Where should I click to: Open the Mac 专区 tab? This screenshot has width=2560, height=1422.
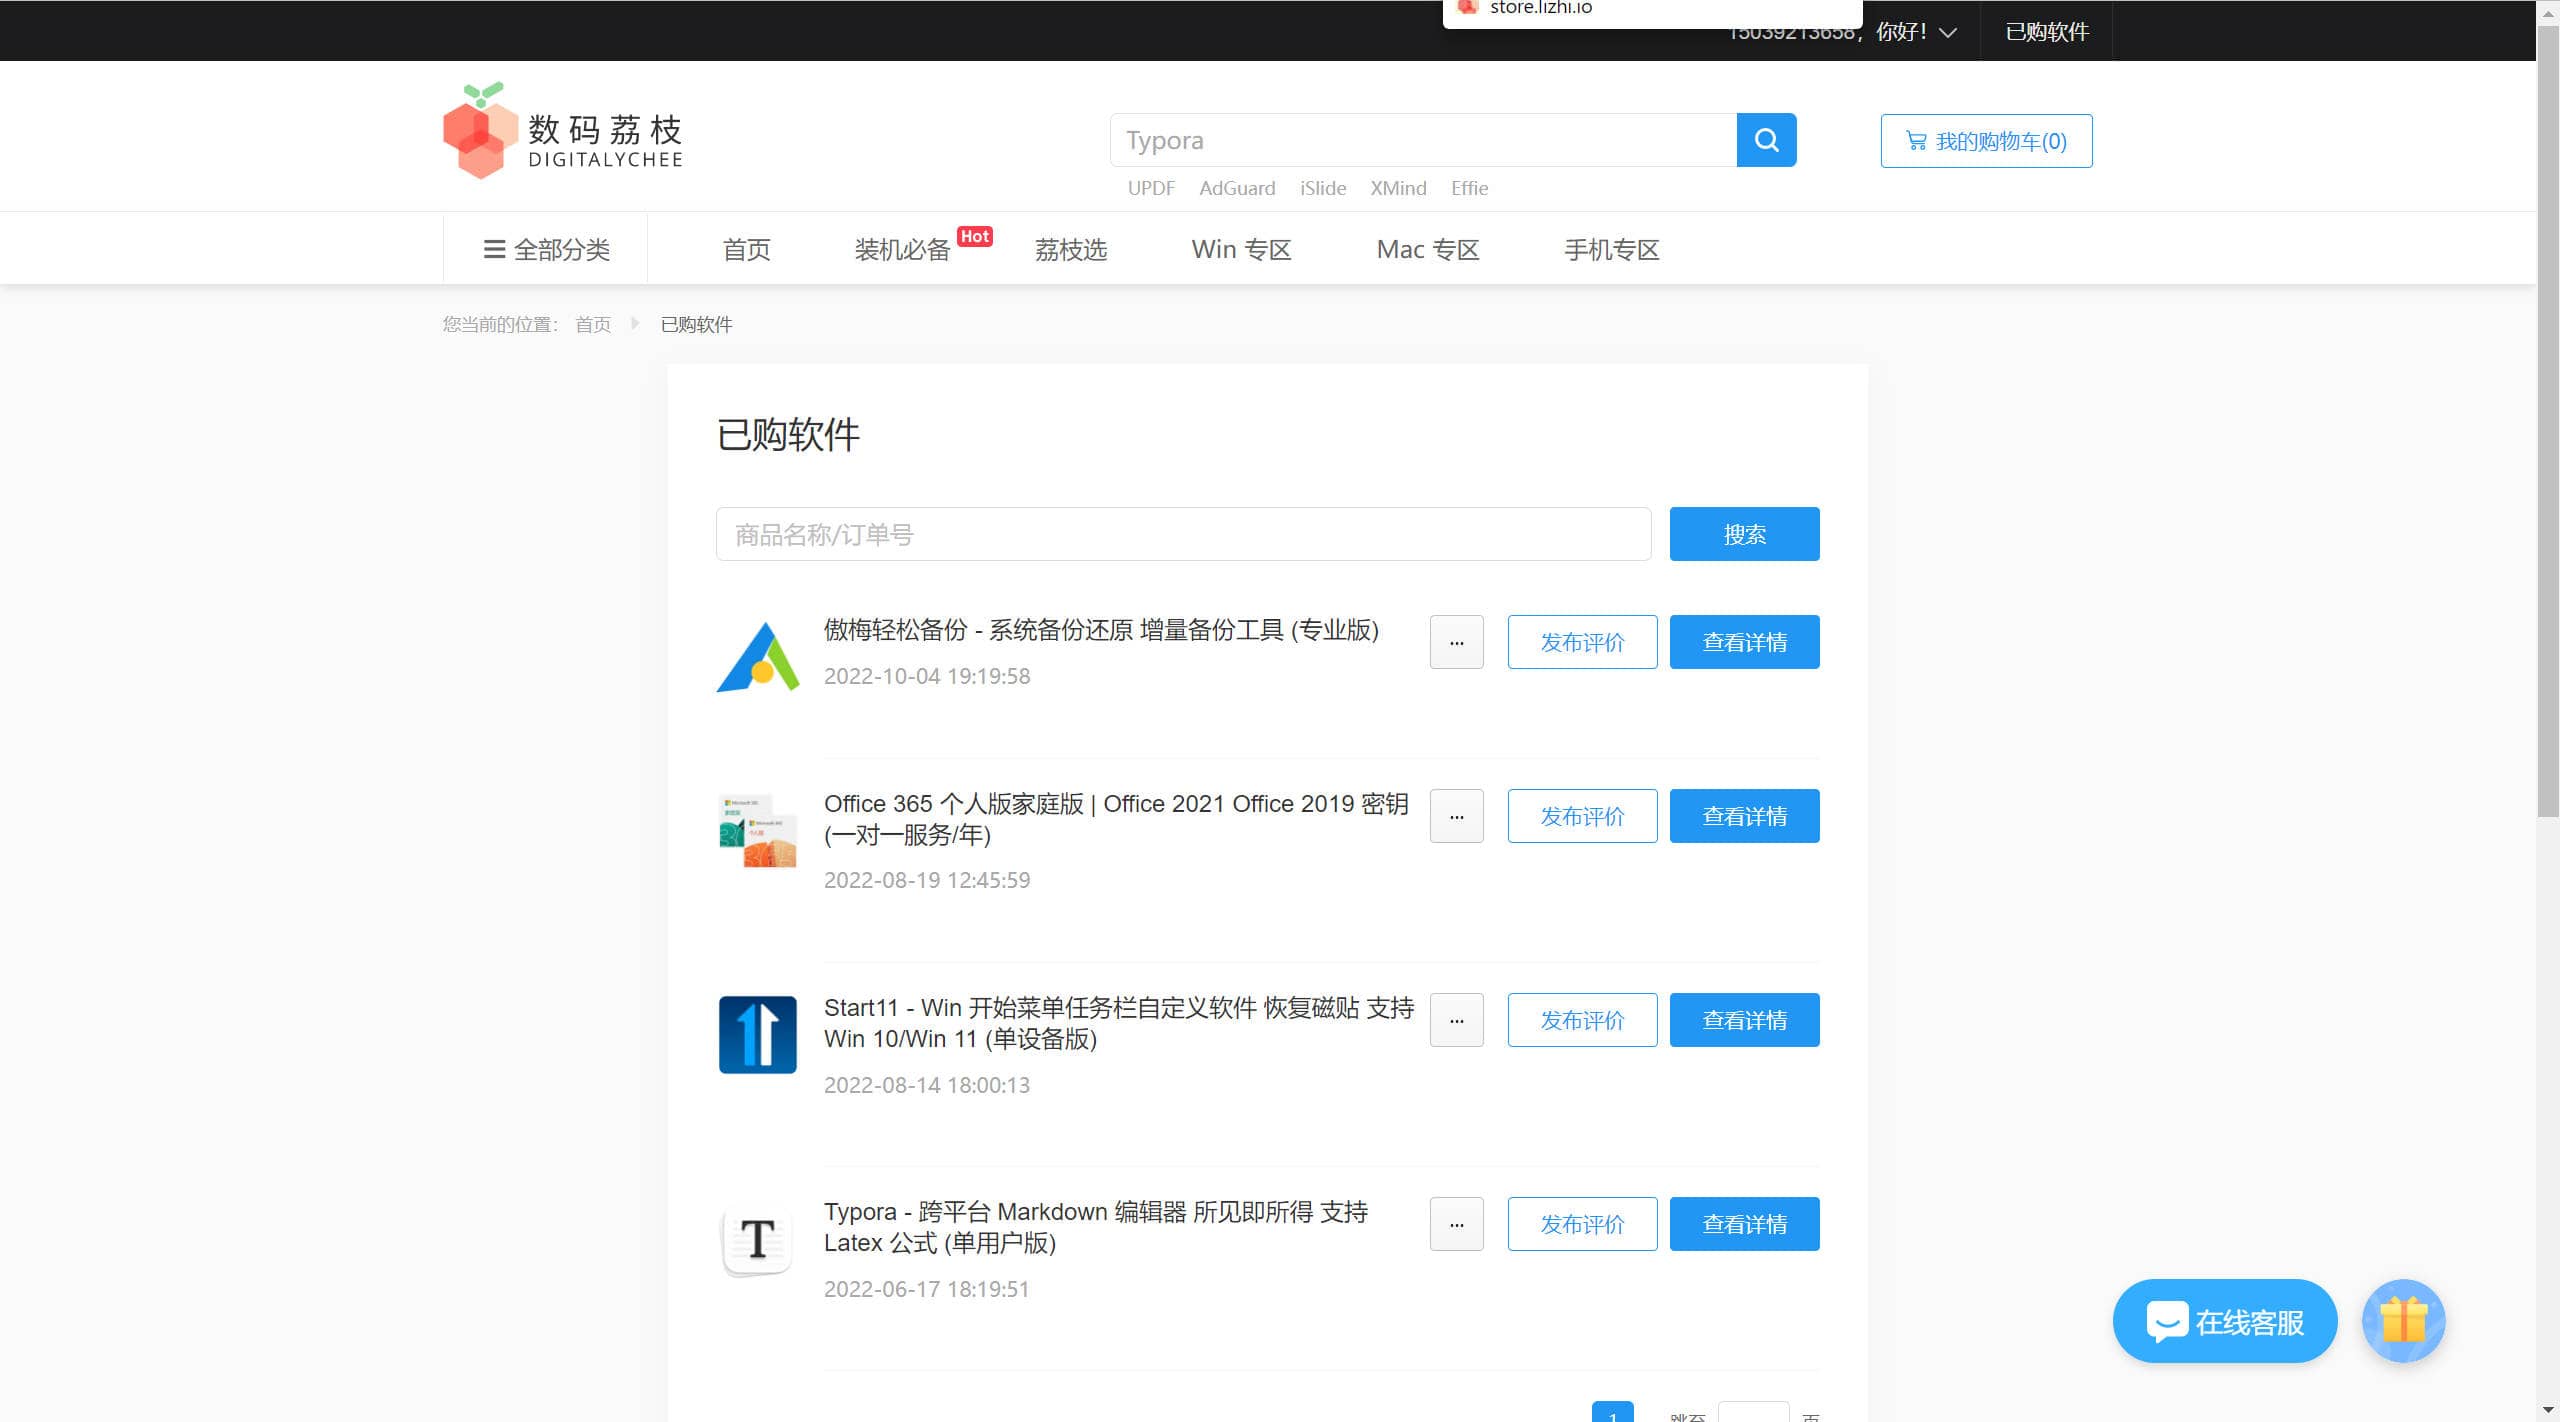(1428, 249)
